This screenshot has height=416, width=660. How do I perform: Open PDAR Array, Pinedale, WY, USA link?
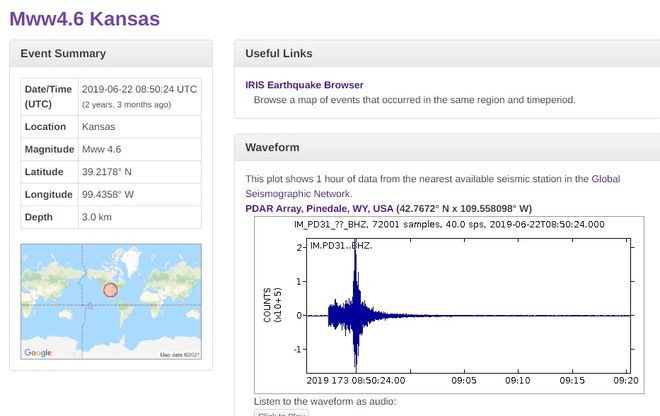(x=319, y=208)
